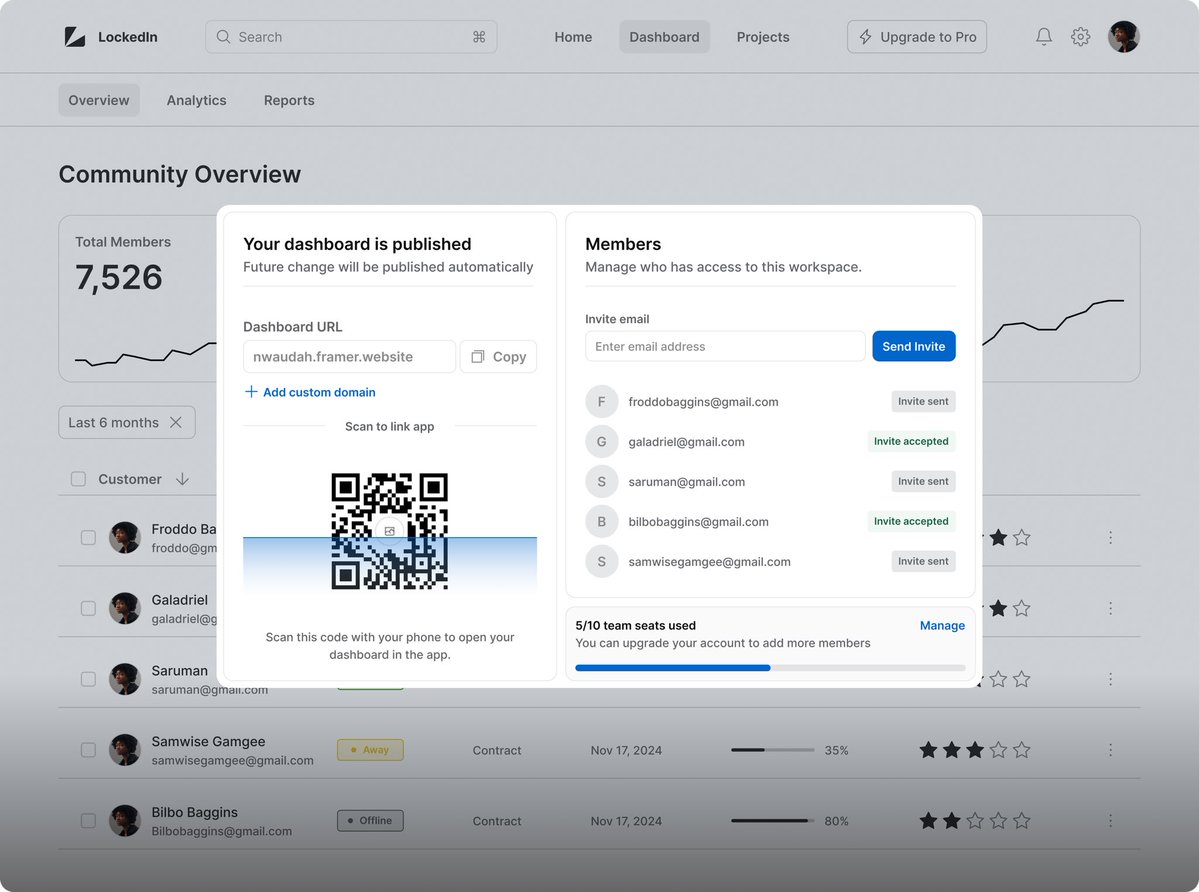
Task: Sort by Customer arrow icon
Action: pyautogui.click(x=182, y=479)
